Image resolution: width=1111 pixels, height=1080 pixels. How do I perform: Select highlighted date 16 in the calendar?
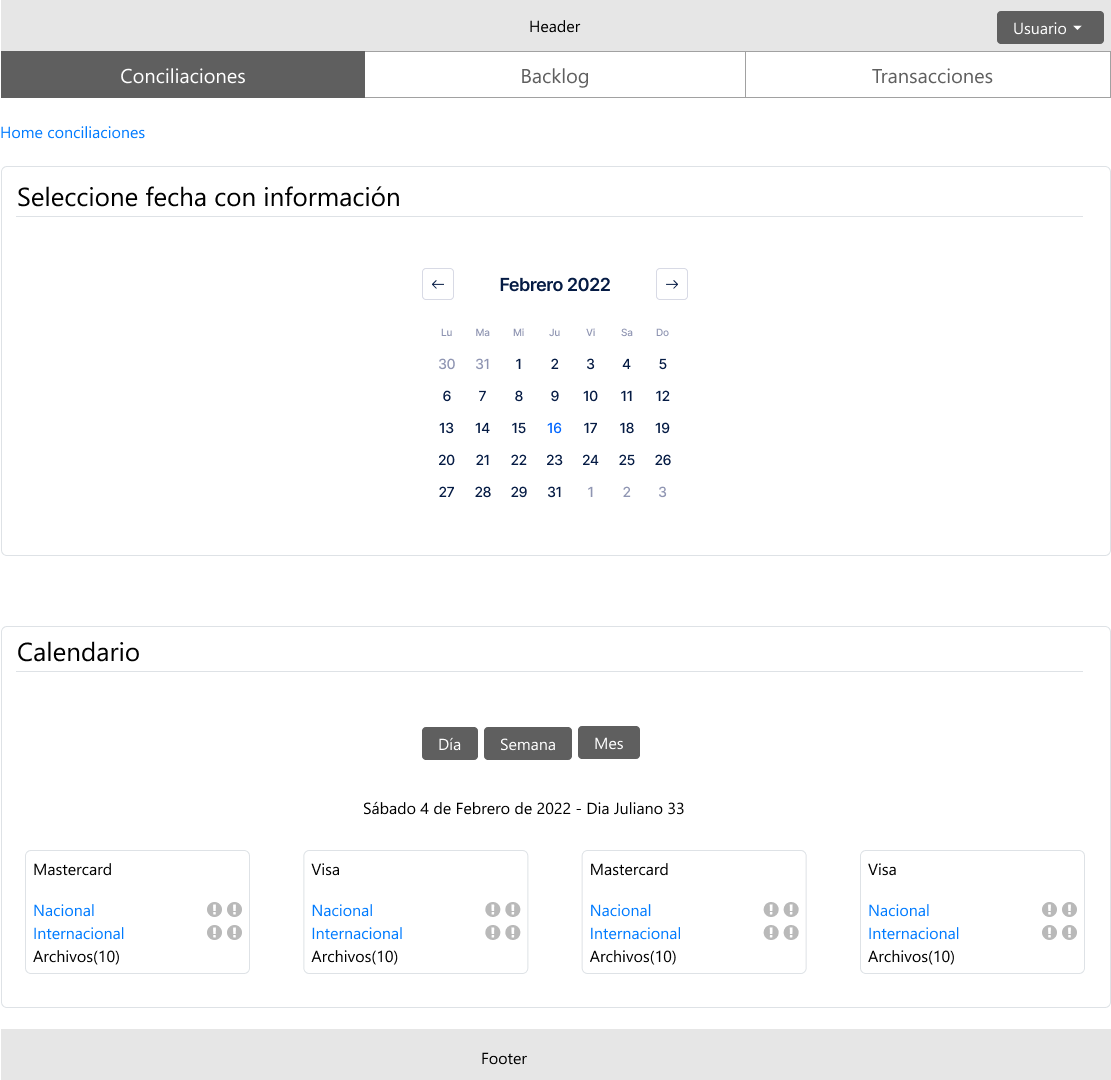coord(555,428)
